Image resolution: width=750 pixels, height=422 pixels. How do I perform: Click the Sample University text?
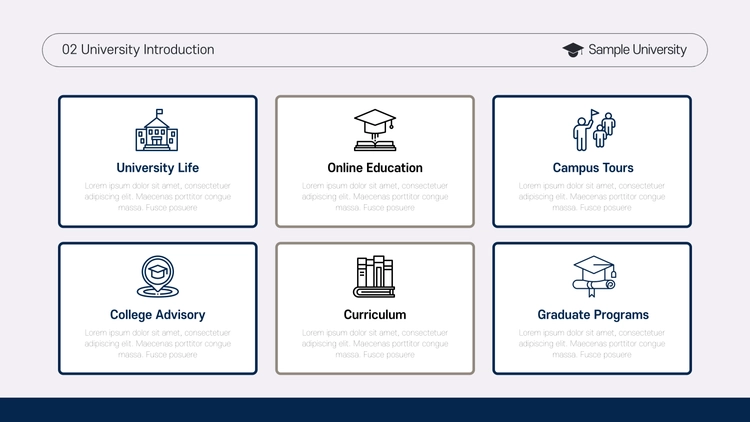tap(638, 50)
